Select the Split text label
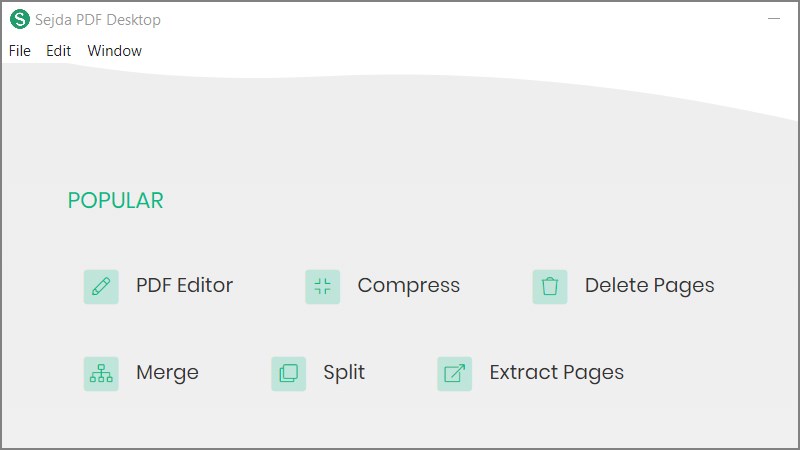Image resolution: width=800 pixels, height=450 pixels. click(343, 373)
